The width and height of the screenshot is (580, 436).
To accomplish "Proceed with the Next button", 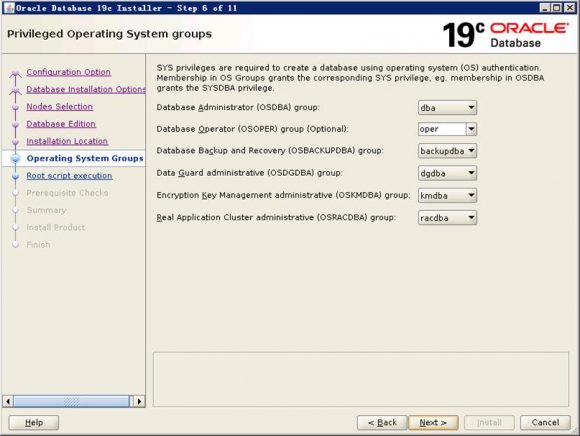I will [x=433, y=422].
